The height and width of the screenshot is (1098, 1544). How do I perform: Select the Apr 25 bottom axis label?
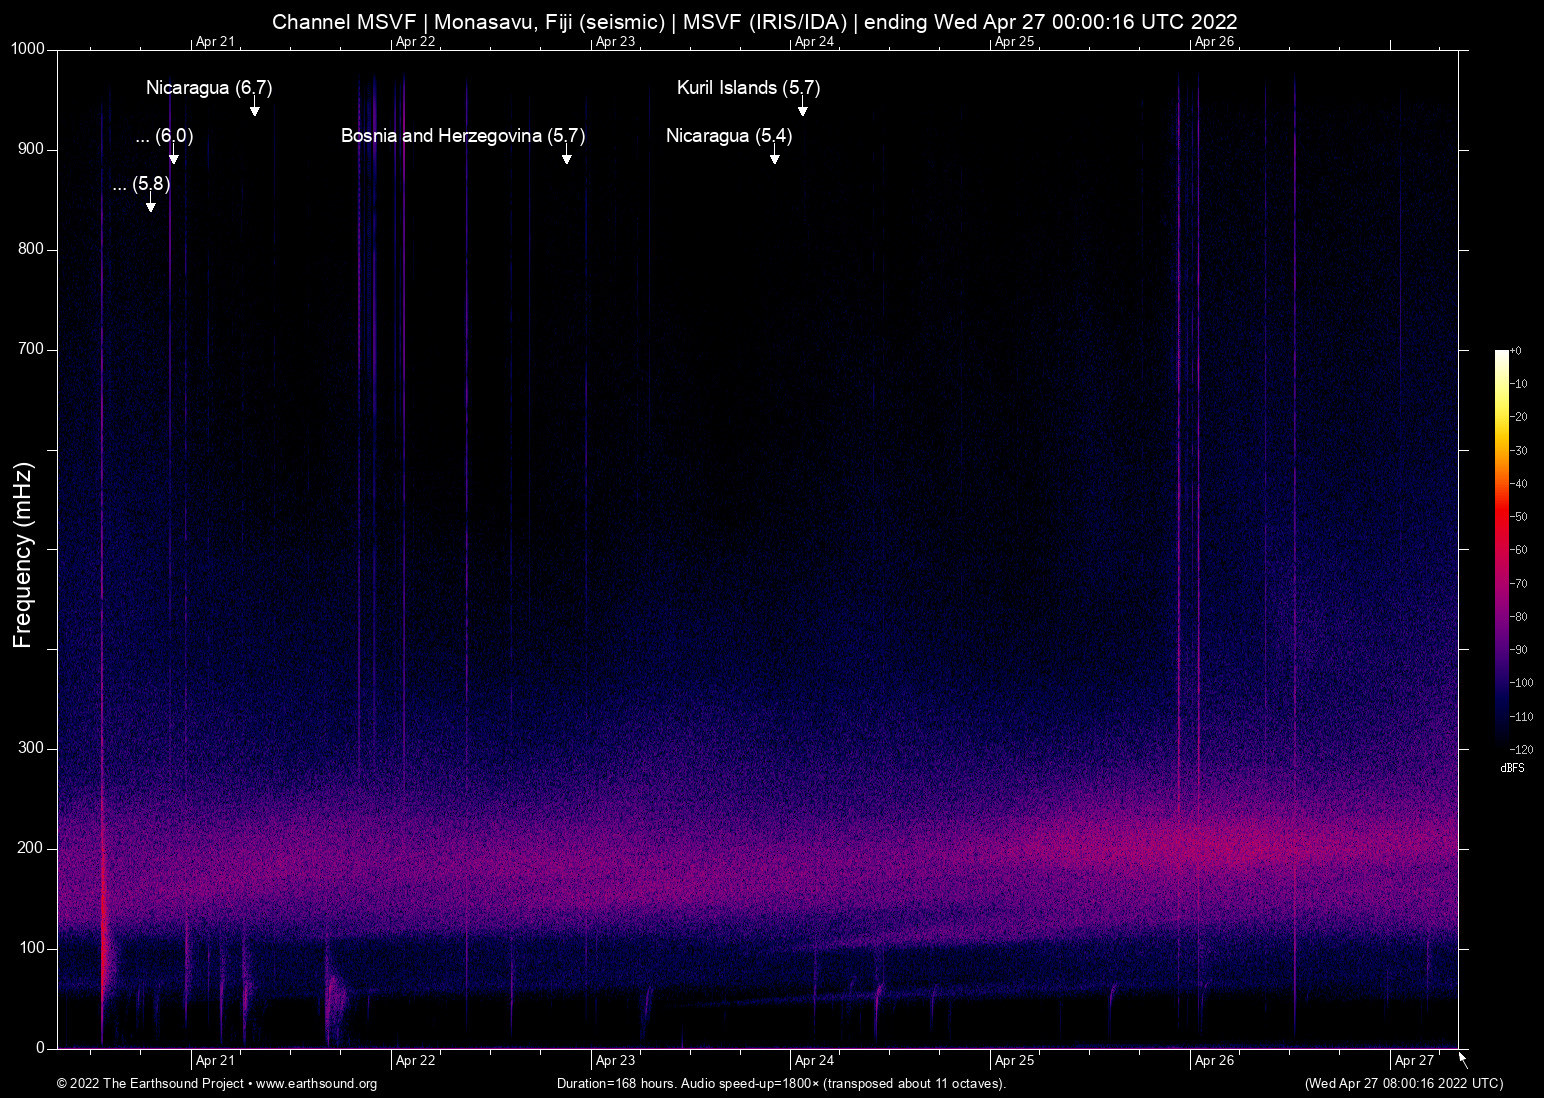[x=1013, y=1061]
